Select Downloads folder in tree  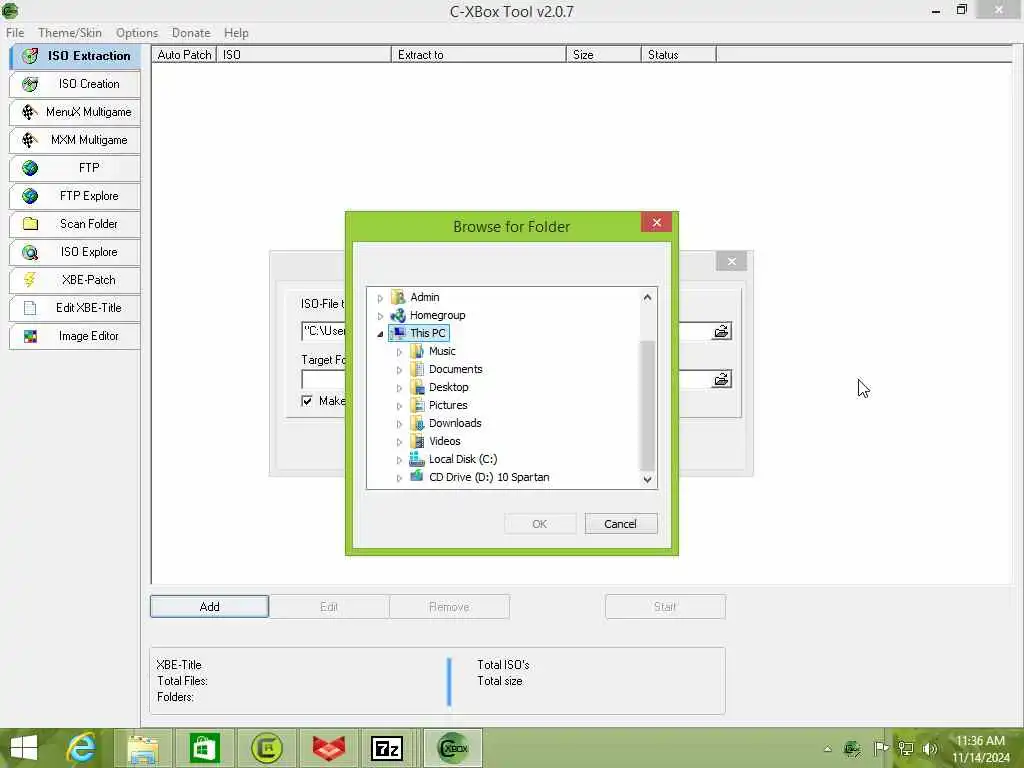(455, 423)
